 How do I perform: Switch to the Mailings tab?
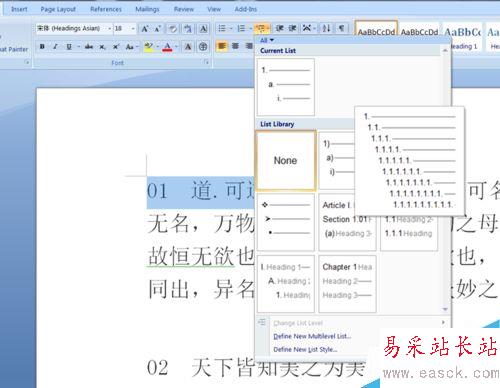click(x=147, y=9)
